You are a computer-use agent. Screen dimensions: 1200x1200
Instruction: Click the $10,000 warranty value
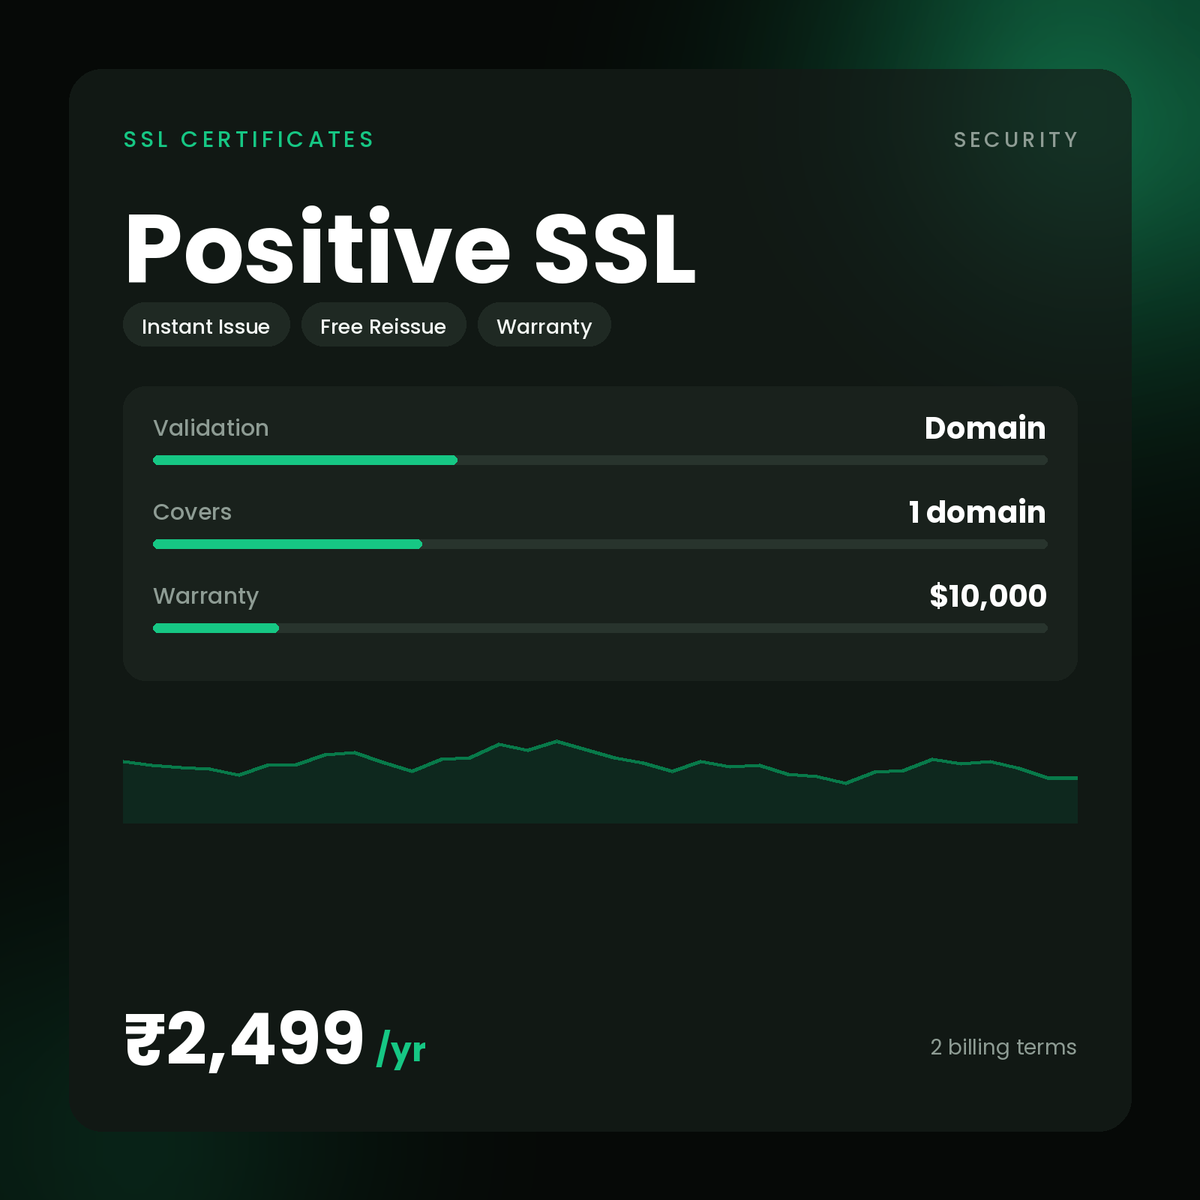(988, 596)
